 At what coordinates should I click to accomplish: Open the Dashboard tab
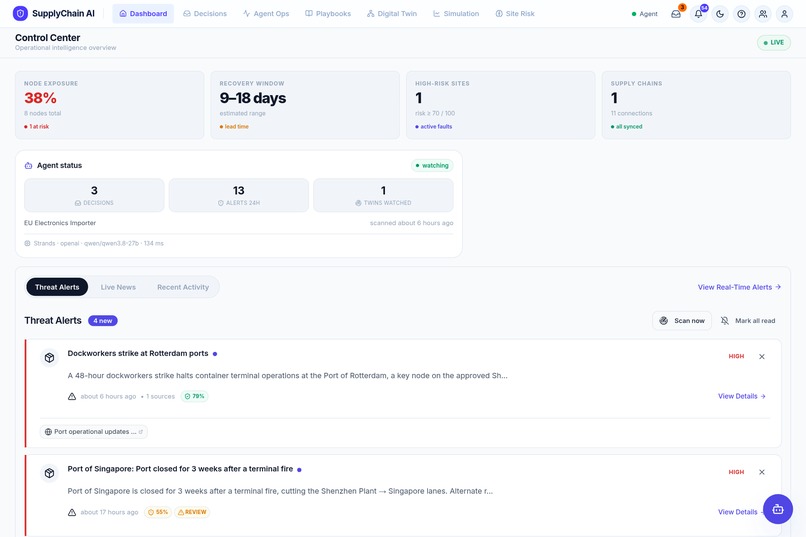(143, 14)
